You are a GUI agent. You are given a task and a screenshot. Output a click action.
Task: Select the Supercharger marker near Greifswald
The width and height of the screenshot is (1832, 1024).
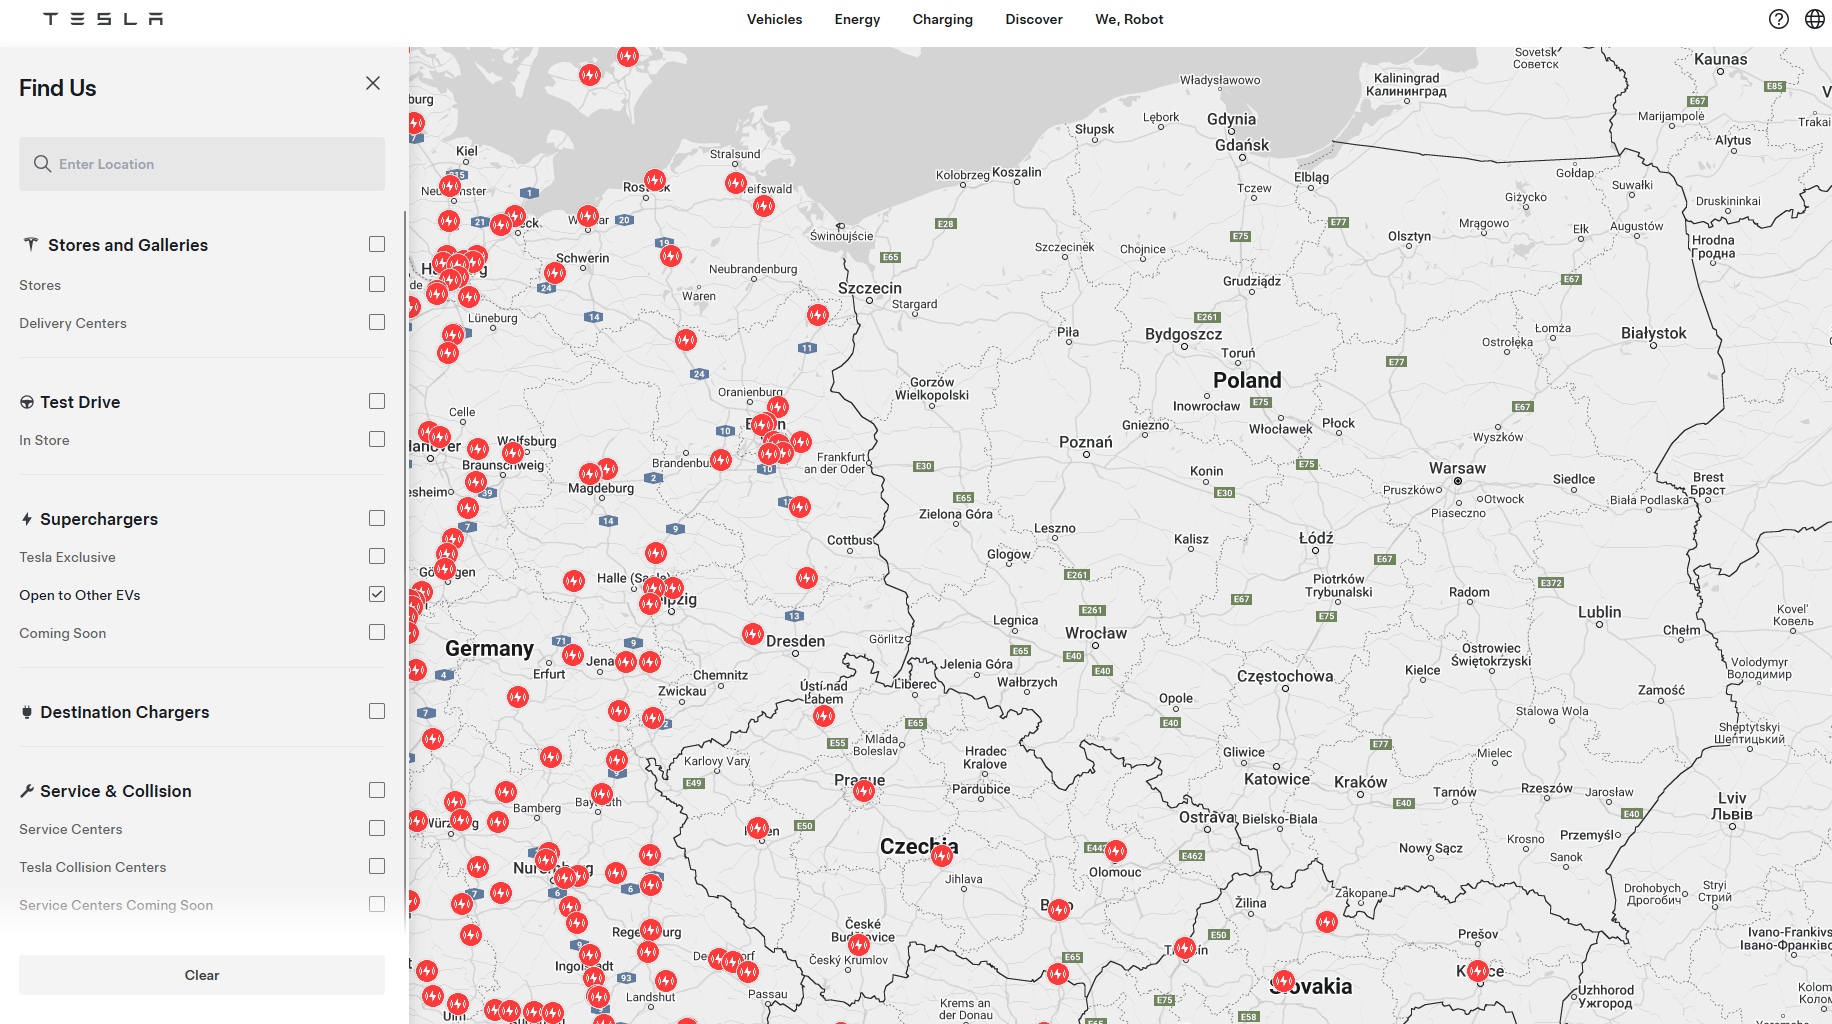(x=764, y=206)
